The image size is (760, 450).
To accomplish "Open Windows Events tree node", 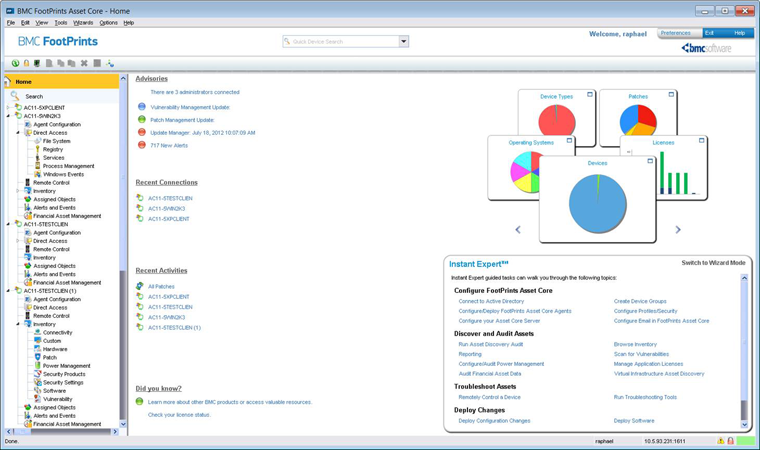I will point(63,174).
